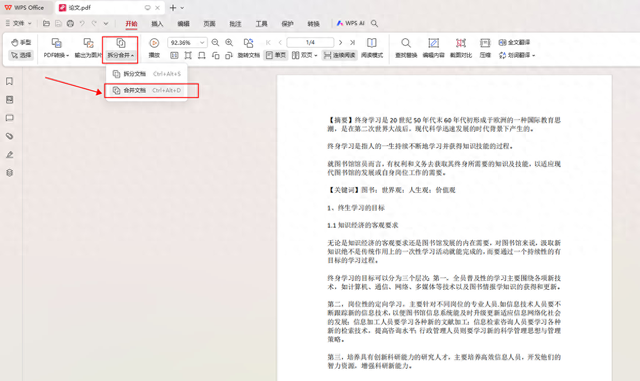This screenshot has width=640, height=381.
Task: Choose 合并文档 from the dropdown menu
Action: (x=147, y=90)
